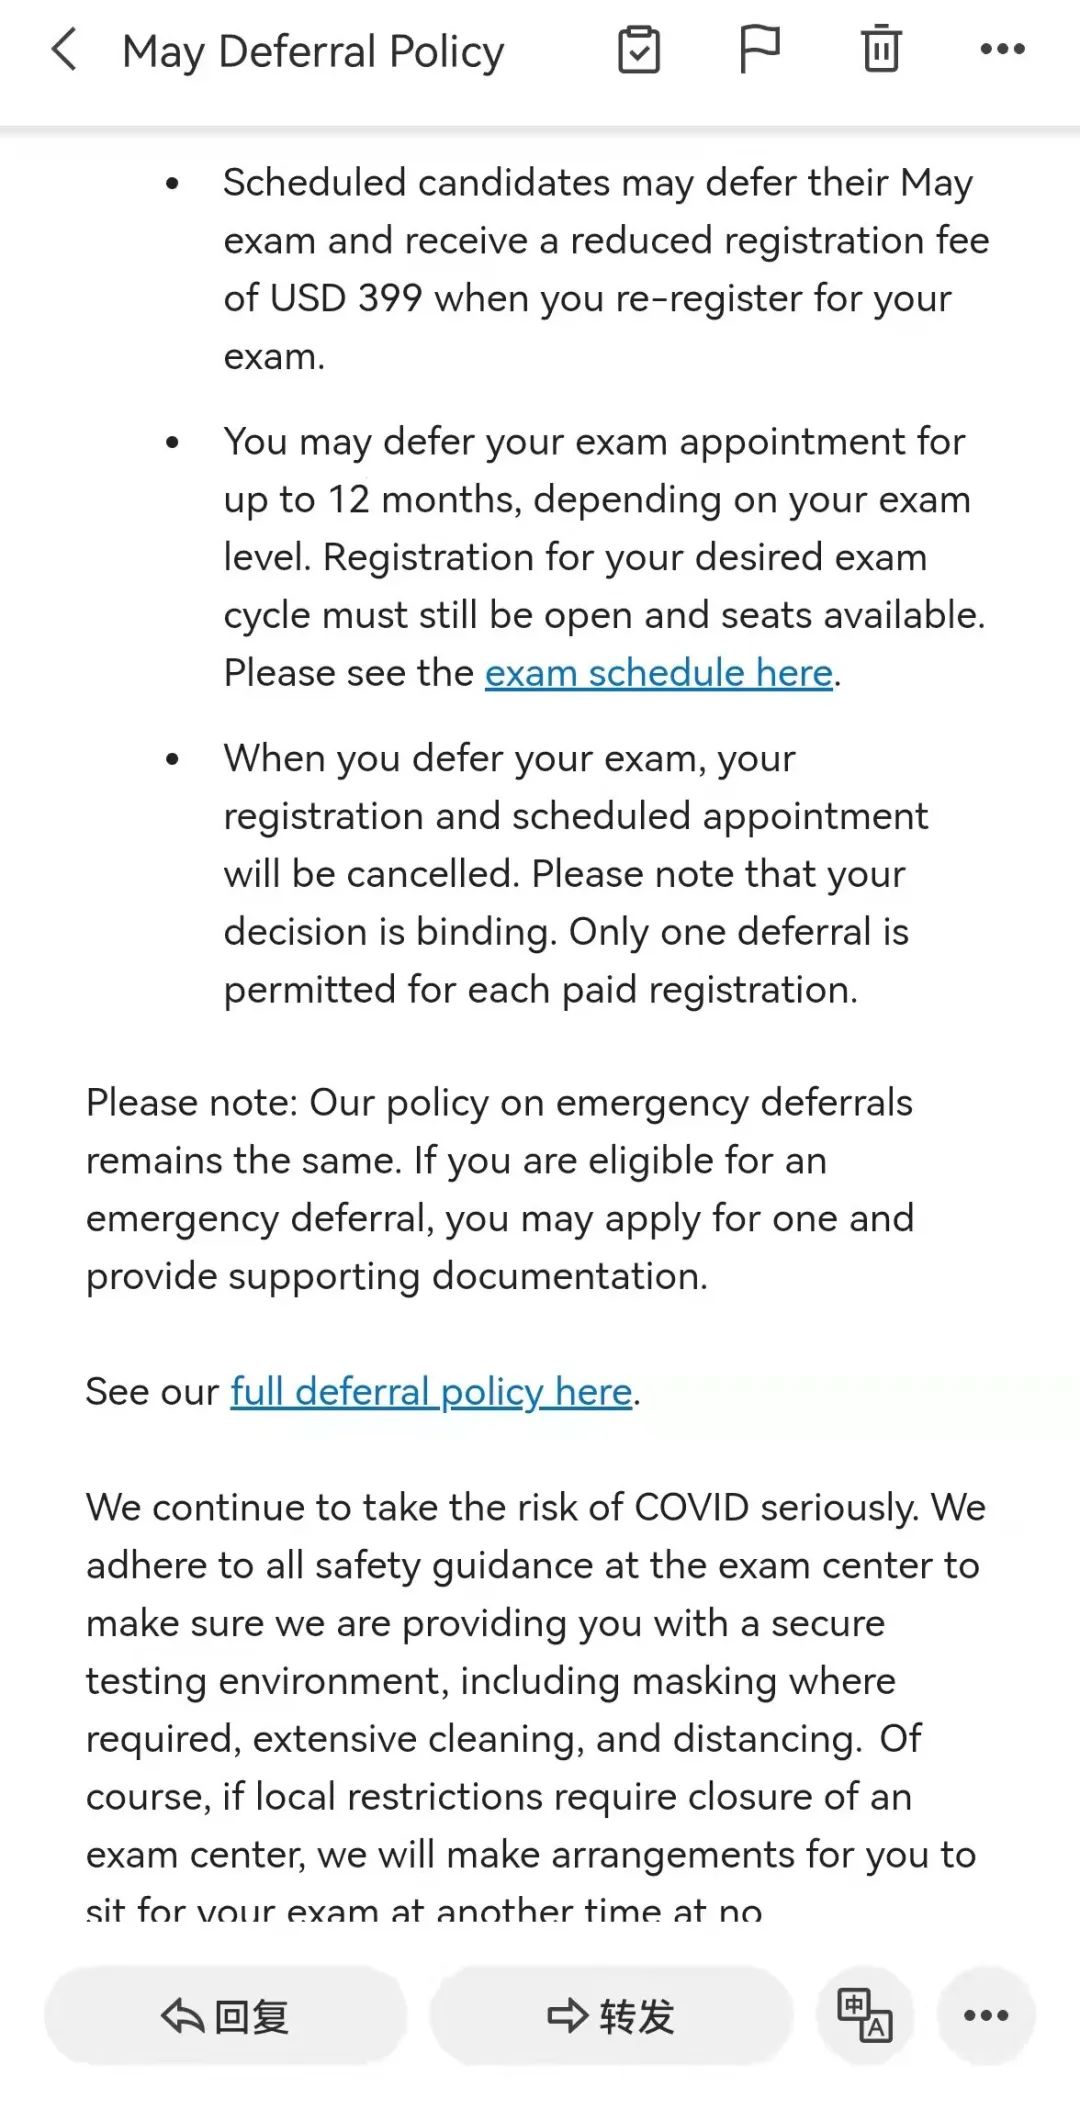
Task: Tap the "May Deferral Policy" subject title
Action: tap(313, 52)
